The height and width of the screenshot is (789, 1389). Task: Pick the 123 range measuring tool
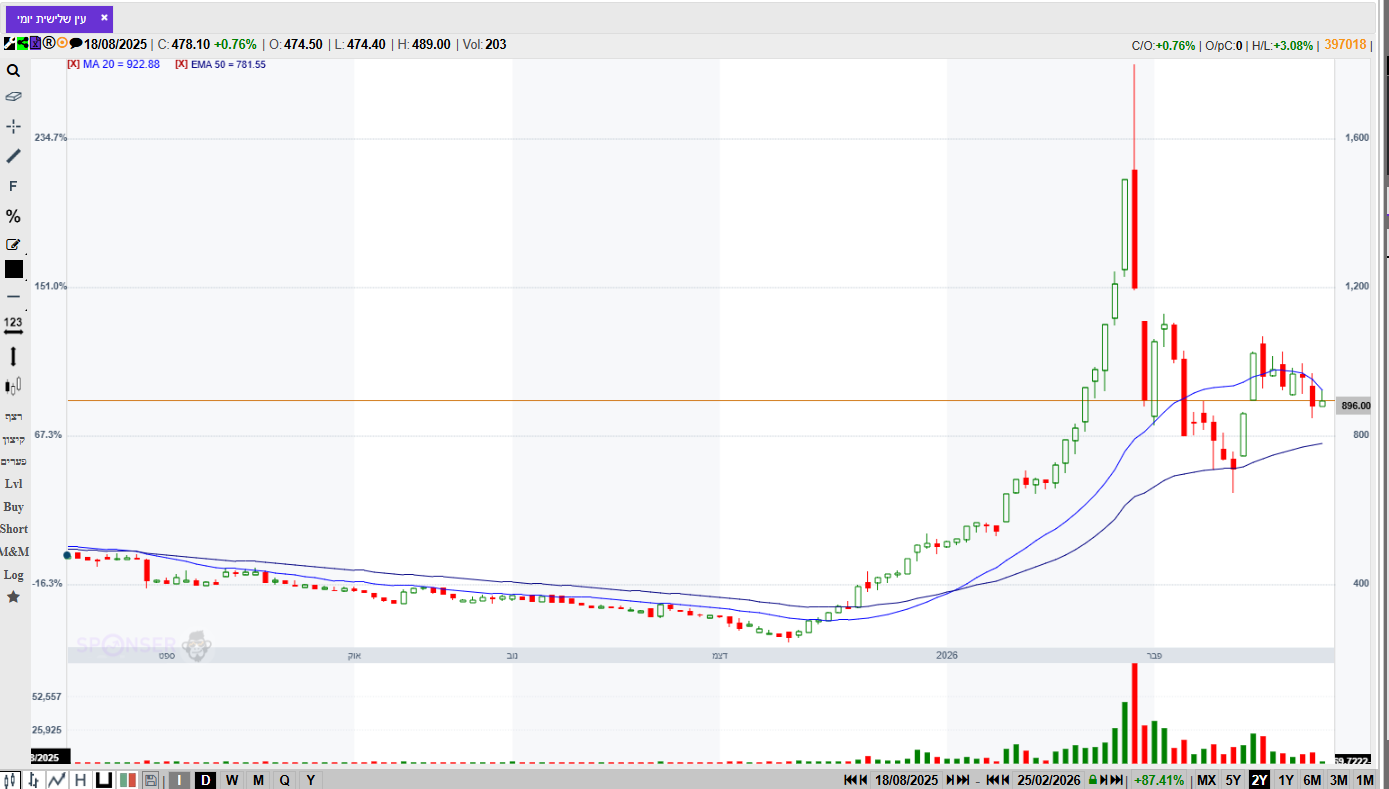click(13, 325)
